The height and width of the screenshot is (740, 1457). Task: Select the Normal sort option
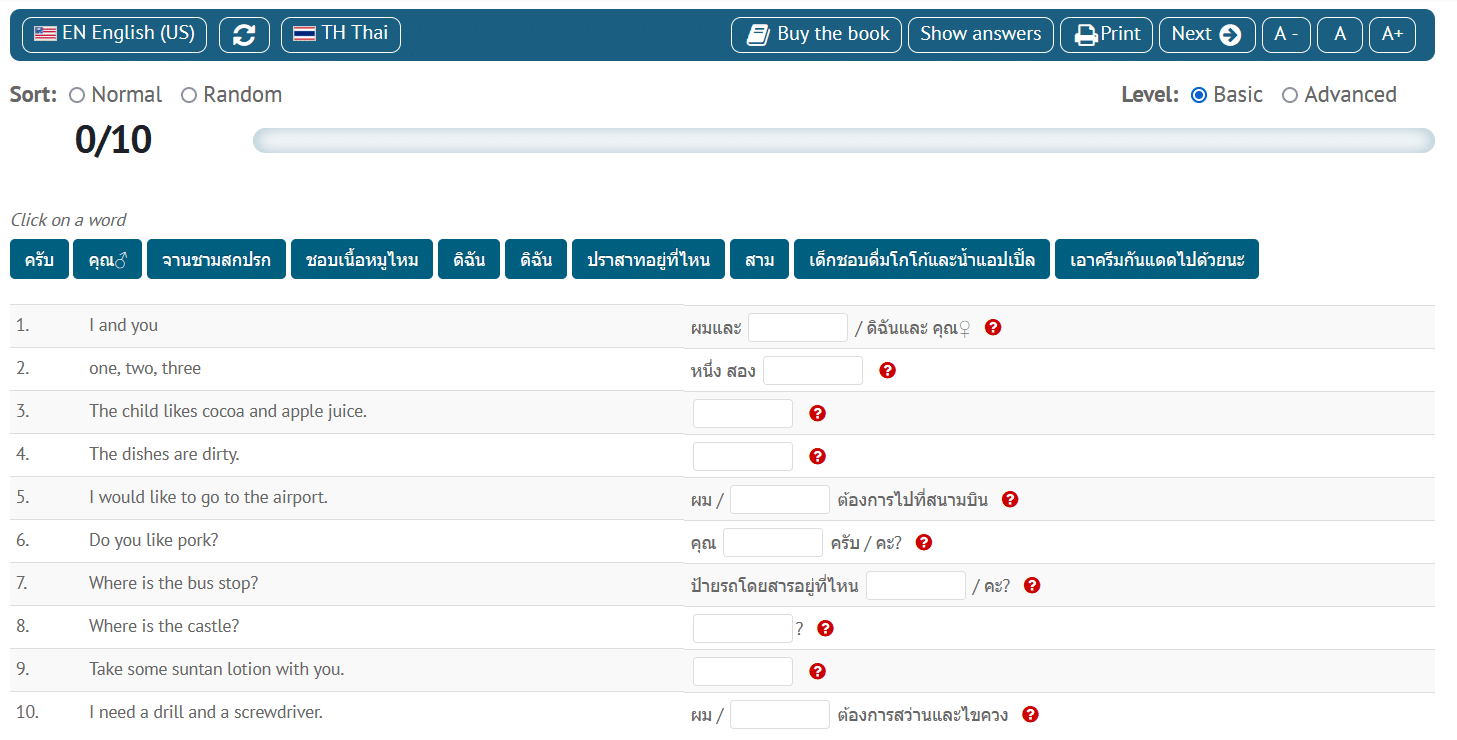coord(77,95)
